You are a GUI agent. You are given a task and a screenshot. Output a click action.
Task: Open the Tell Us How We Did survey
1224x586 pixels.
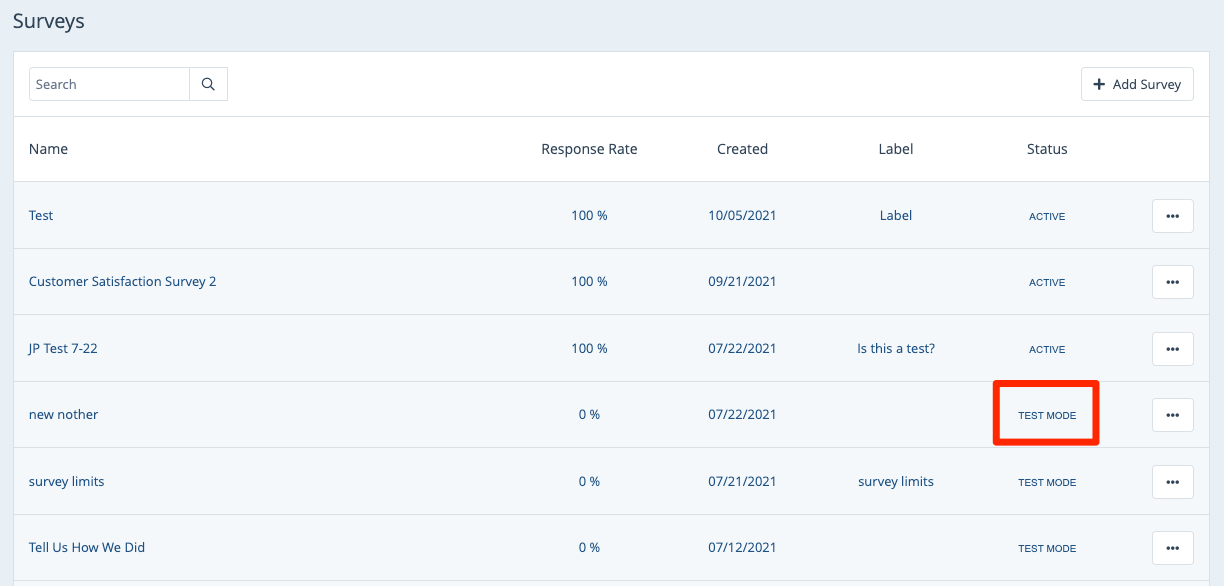(87, 548)
